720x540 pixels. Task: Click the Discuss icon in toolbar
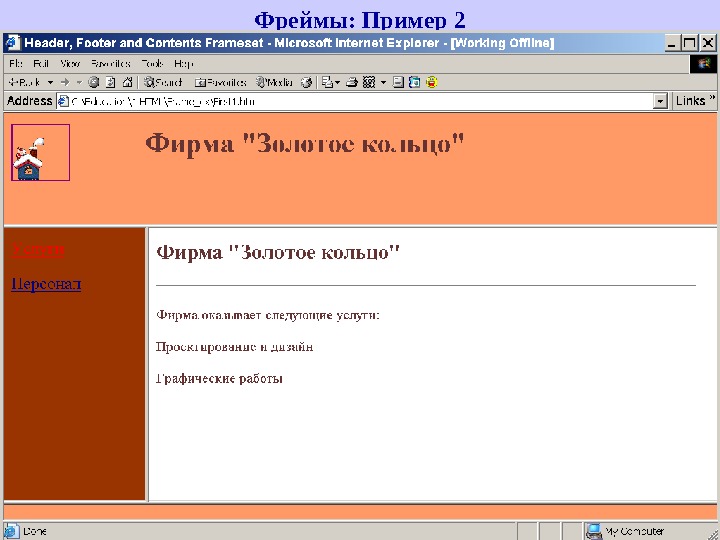(x=399, y=82)
